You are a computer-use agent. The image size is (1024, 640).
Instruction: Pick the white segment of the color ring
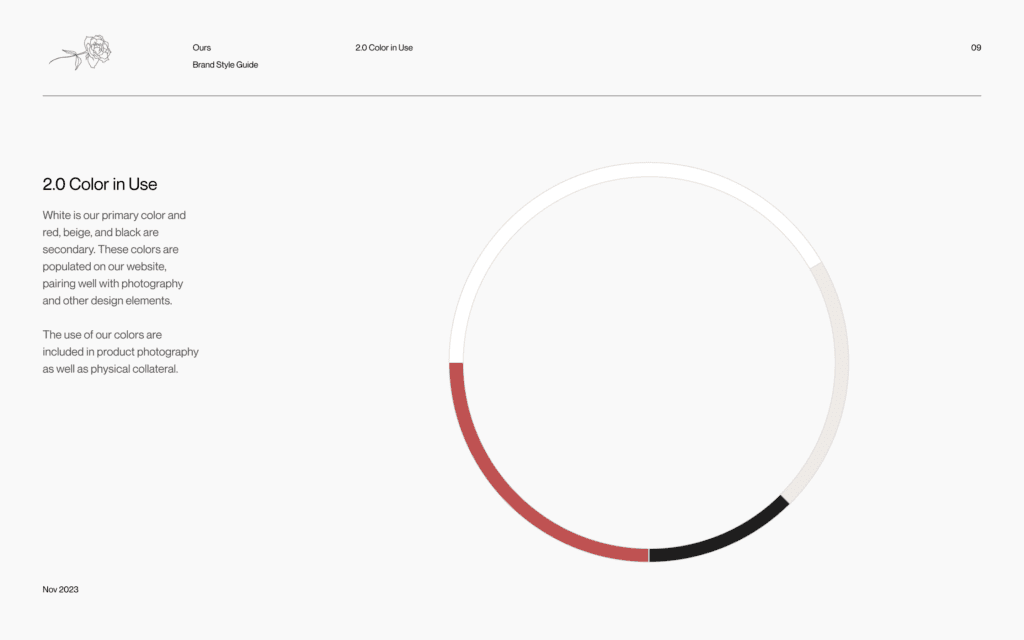(x=620, y=170)
